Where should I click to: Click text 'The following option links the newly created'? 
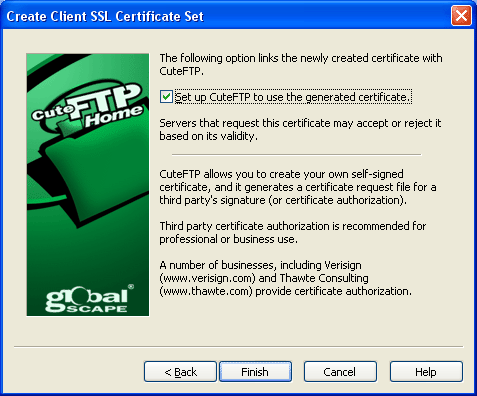point(264,58)
